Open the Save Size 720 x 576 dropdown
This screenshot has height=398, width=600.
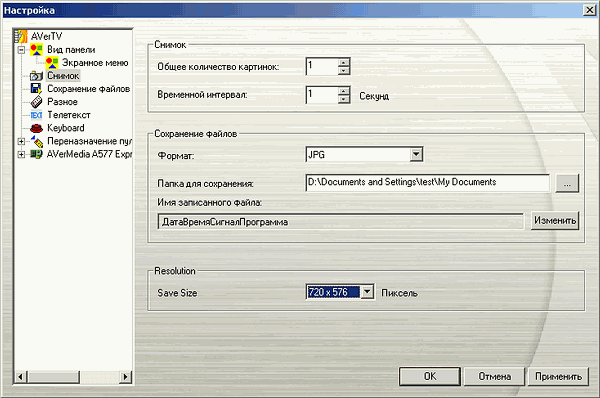point(367,292)
